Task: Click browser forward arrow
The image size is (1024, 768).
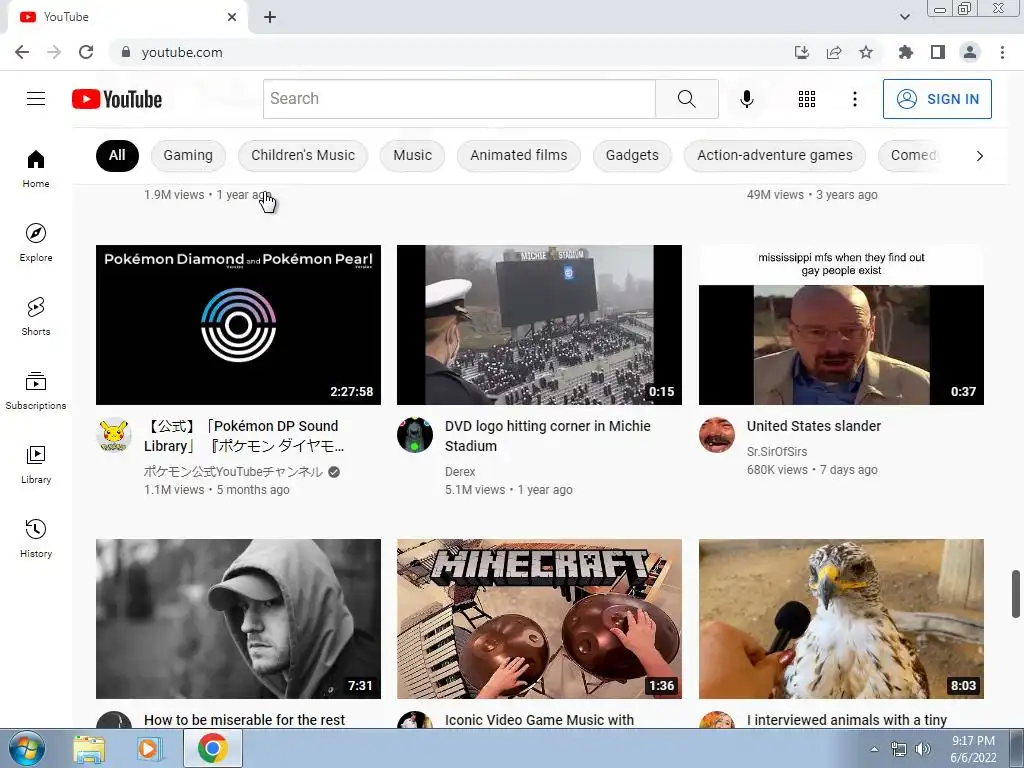Action: tap(54, 52)
